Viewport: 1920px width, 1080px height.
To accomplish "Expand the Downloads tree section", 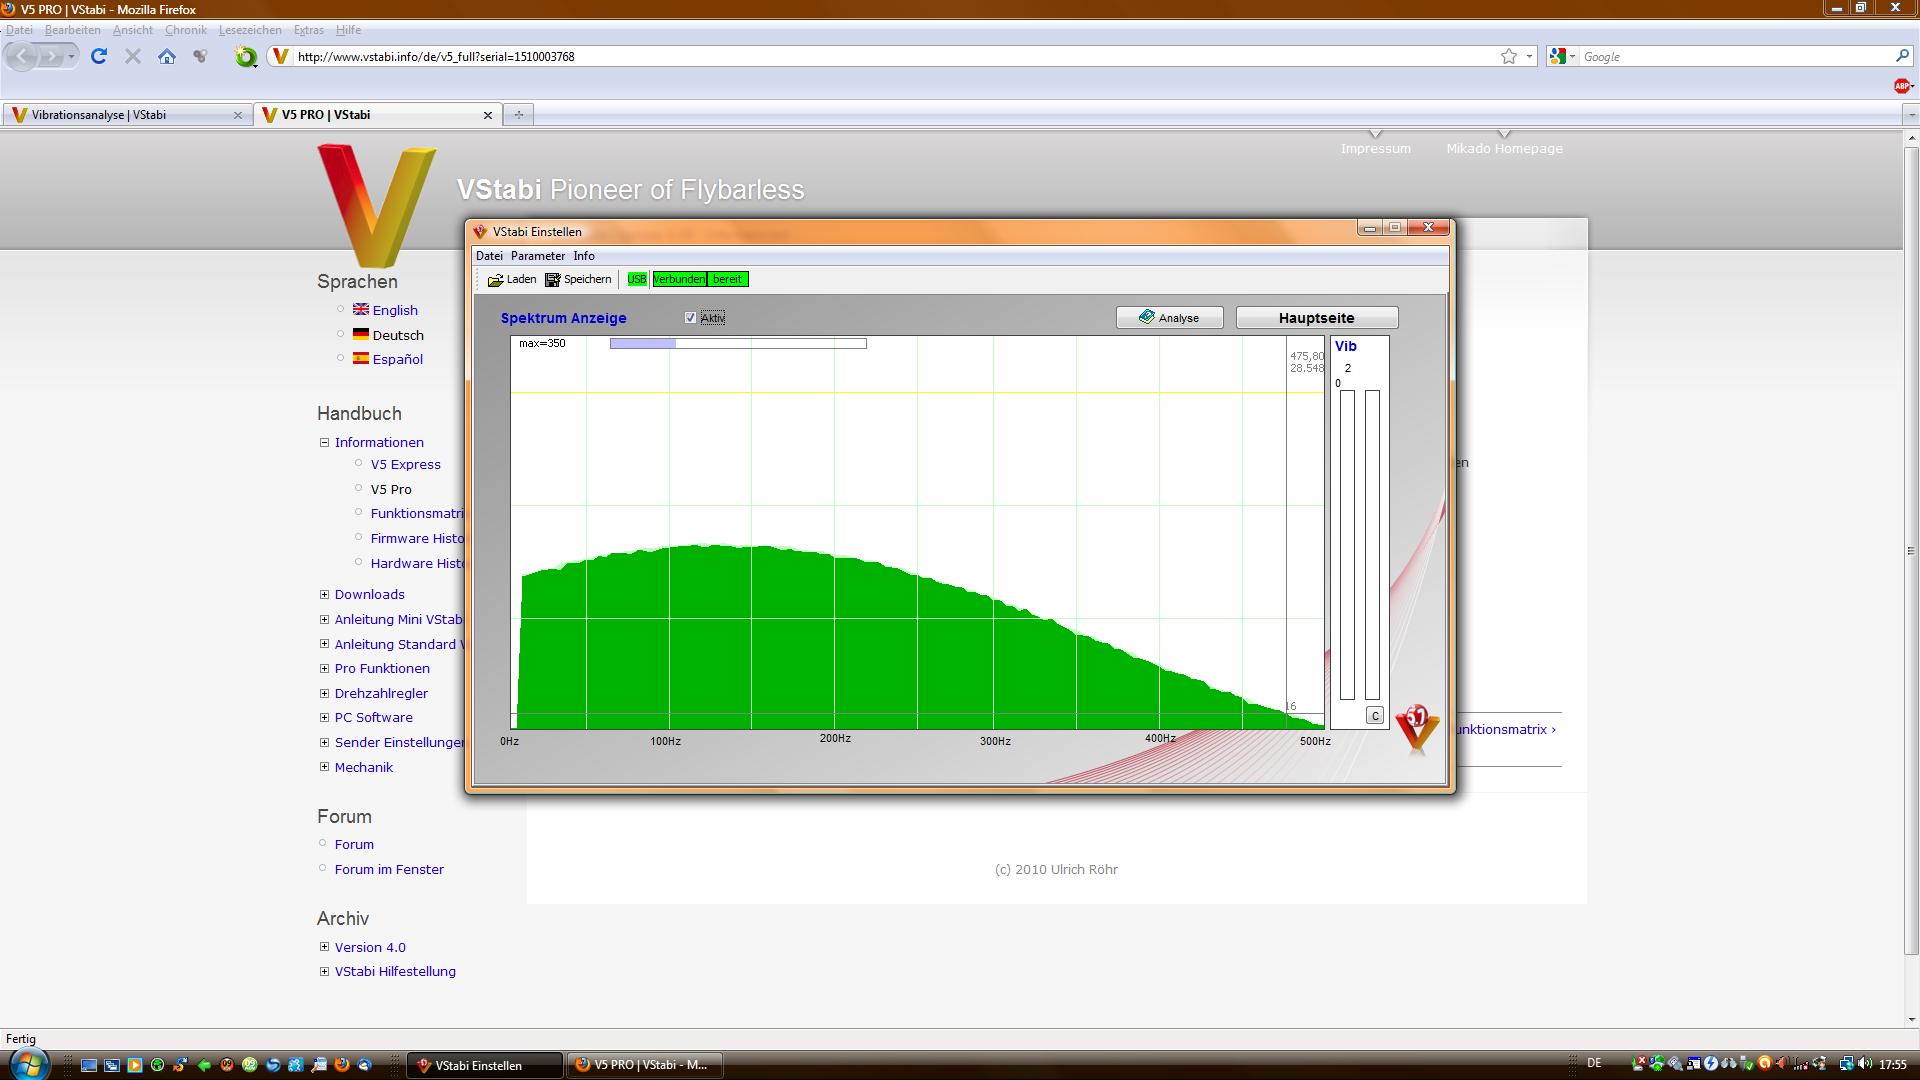I will [324, 594].
